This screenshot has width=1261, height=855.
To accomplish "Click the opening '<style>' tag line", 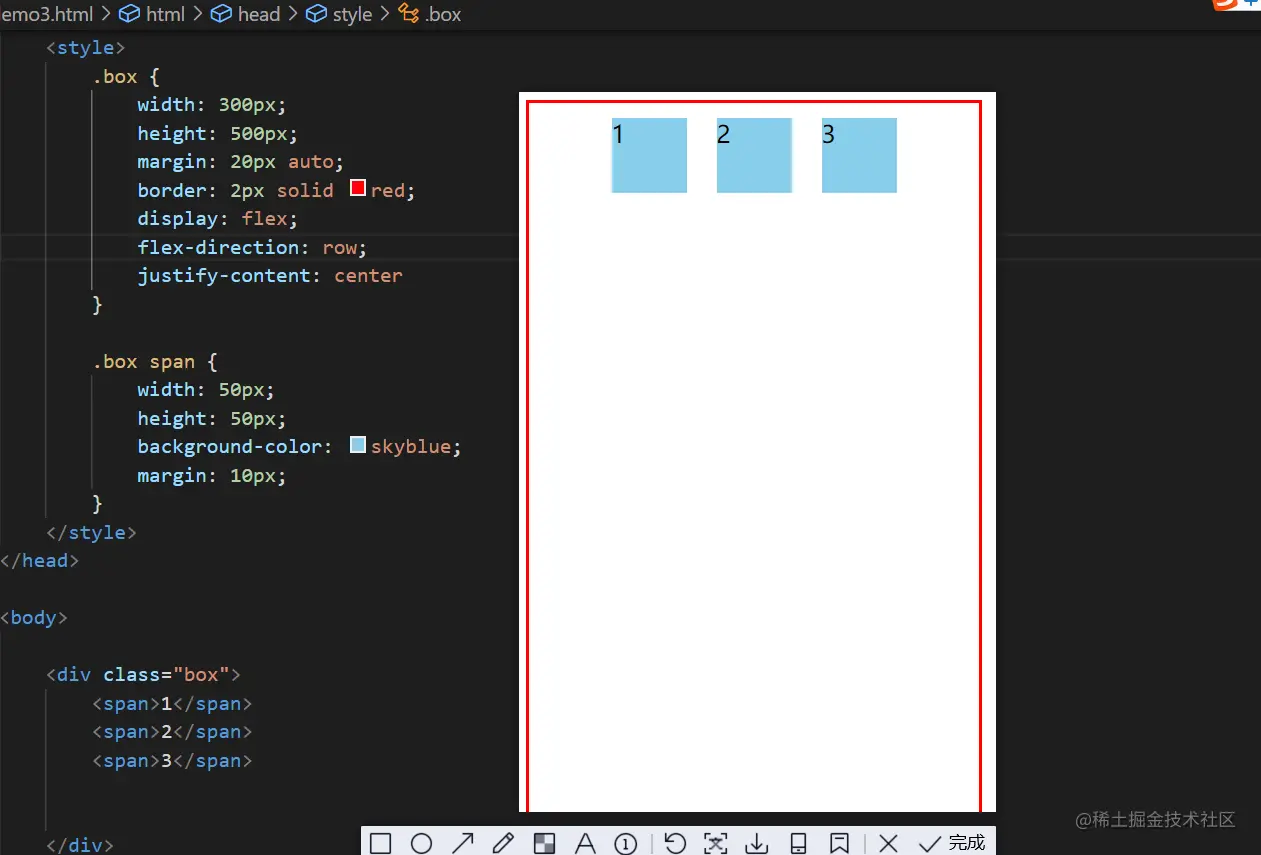I will (86, 47).
